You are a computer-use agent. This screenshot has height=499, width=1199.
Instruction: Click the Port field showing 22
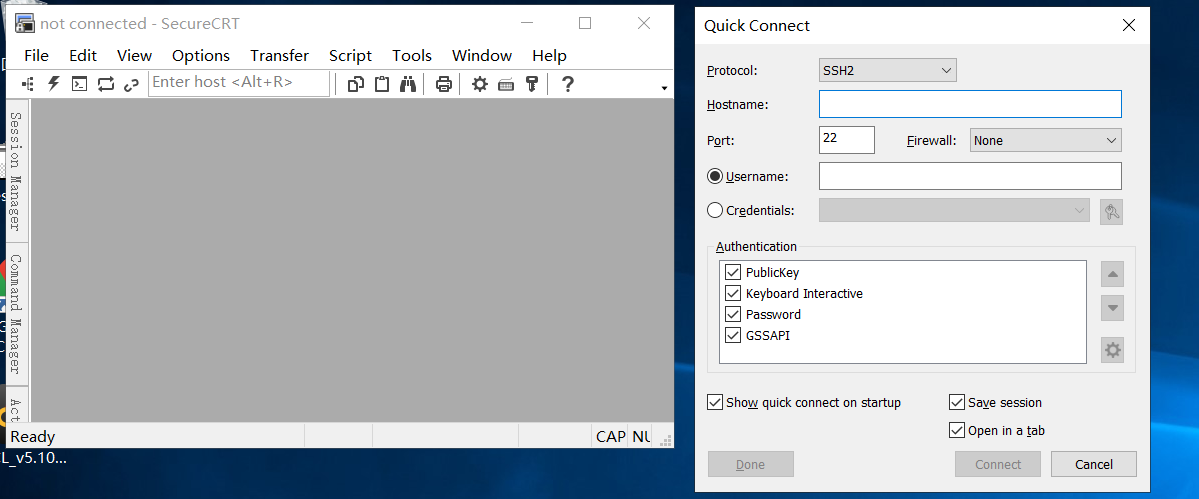(x=846, y=140)
